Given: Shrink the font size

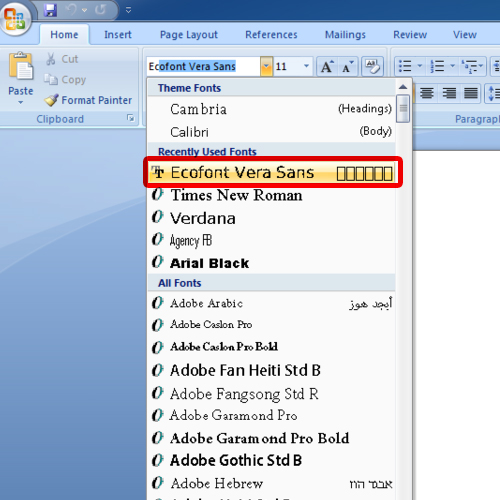Looking at the screenshot, I should [x=348, y=66].
